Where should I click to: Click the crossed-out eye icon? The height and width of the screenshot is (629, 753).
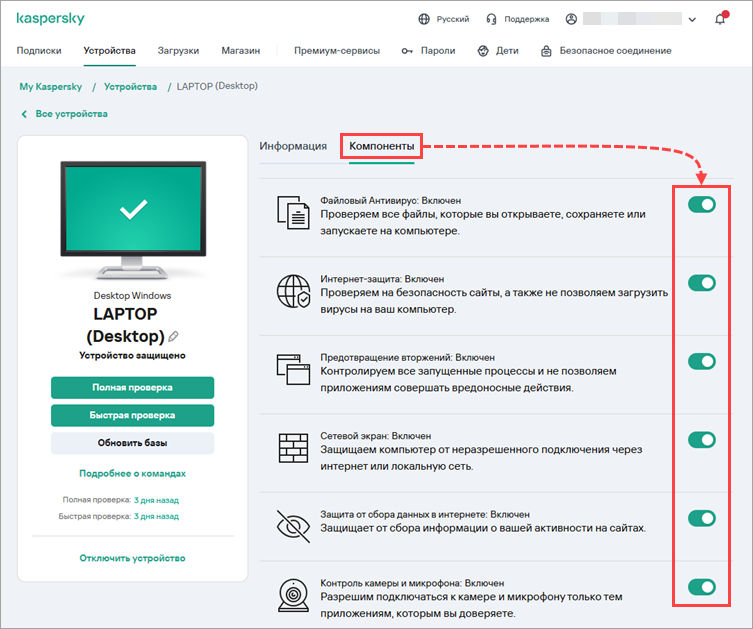tap(293, 526)
